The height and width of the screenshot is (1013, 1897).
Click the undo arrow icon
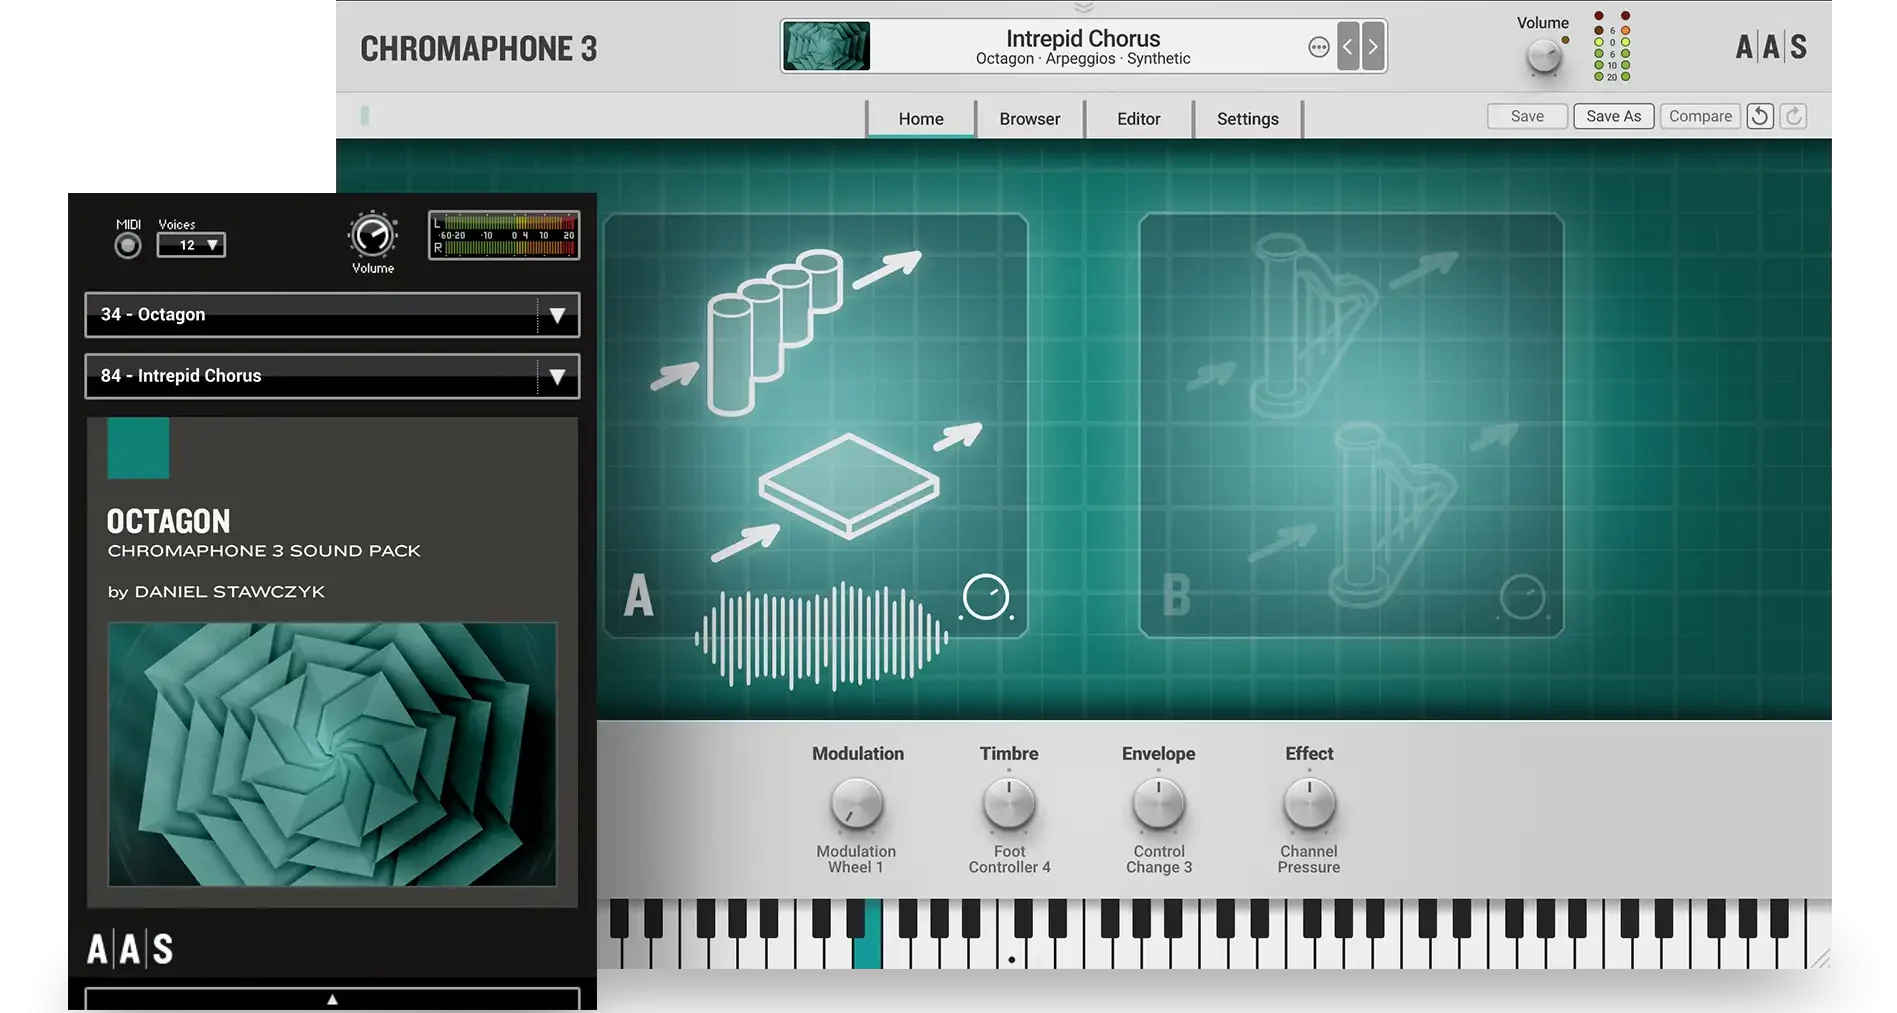point(1760,116)
